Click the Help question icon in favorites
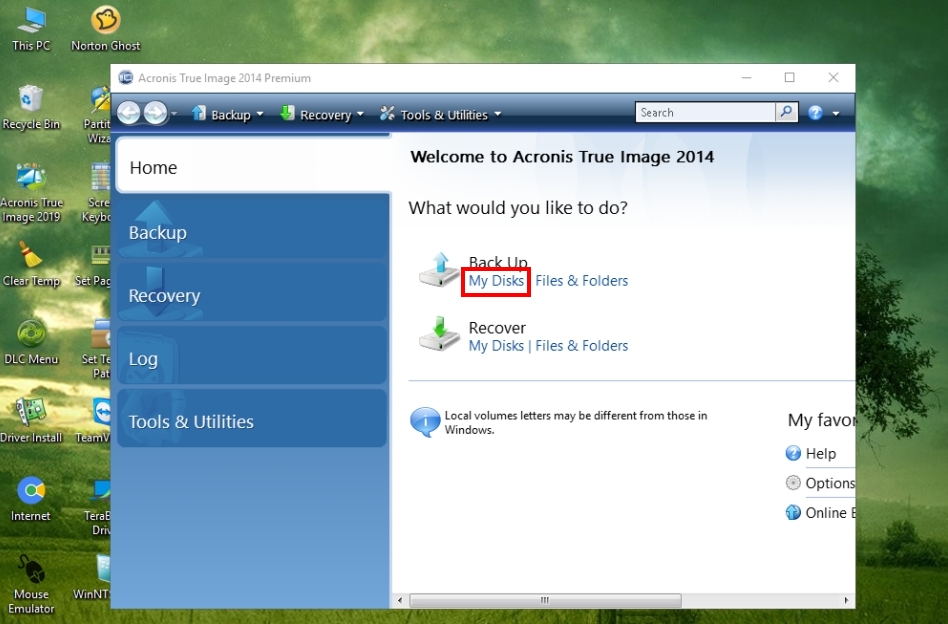948x624 pixels. 793,453
